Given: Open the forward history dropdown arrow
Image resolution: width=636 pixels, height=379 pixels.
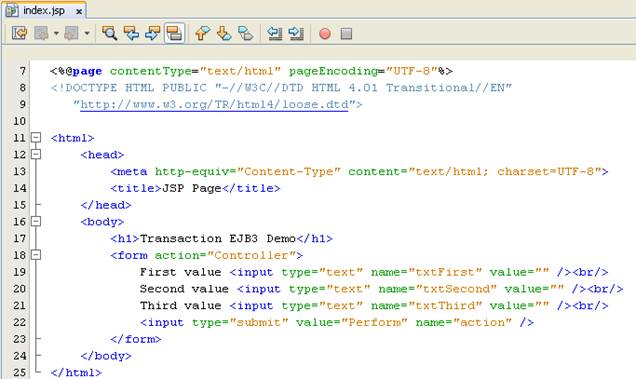Looking at the screenshot, I should pyautogui.click(x=87, y=33).
